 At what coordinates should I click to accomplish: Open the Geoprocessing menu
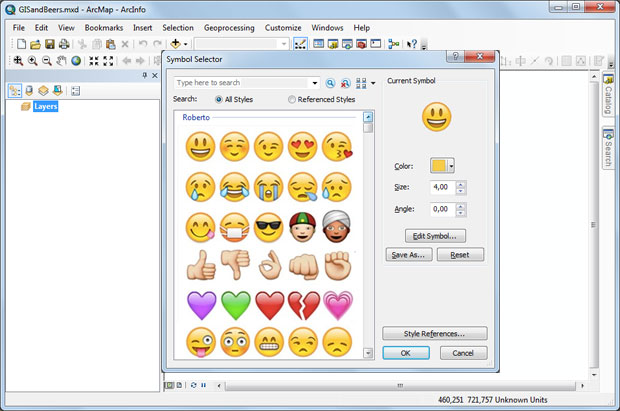[x=229, y=28]
